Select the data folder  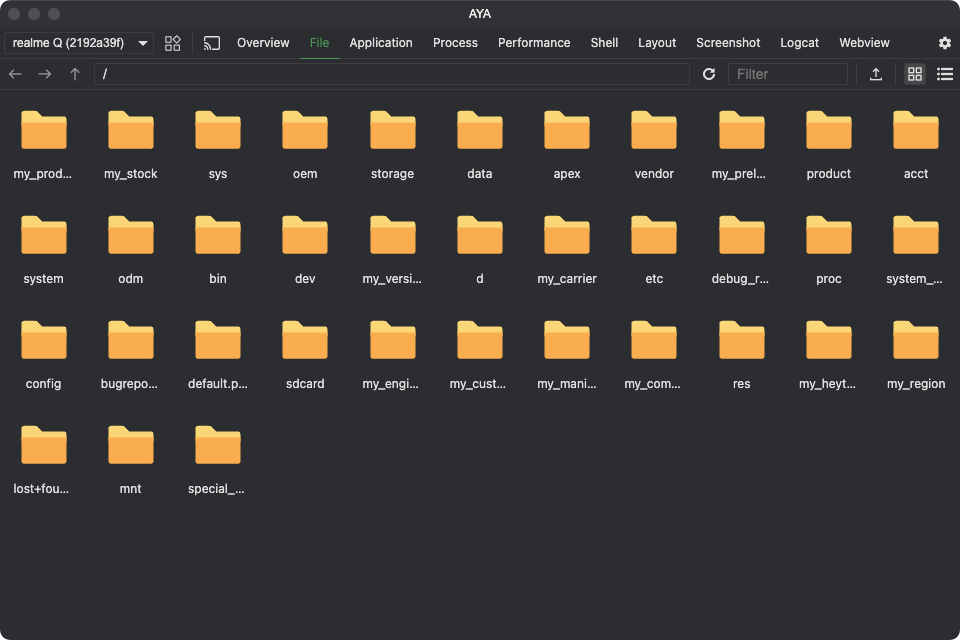pyautogui.click(x=479, y=145)
